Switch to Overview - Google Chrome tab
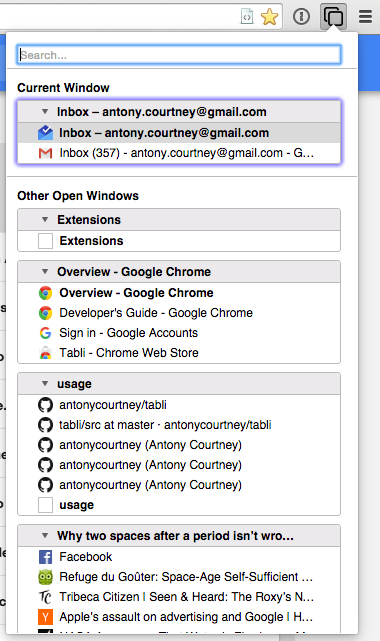Screen dimensions: 380x641 [x=179, y=293]
